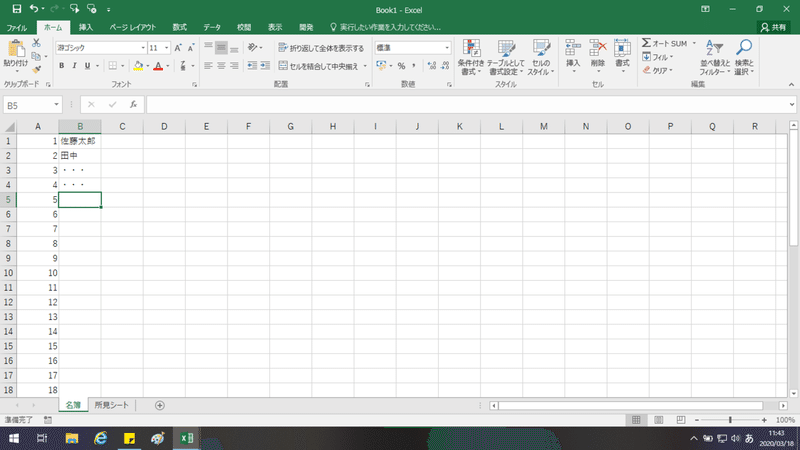Viewport: 800px width, 450px height.
Task: Click the Format Painter brush icon
Action: click(x=36, y=69)
